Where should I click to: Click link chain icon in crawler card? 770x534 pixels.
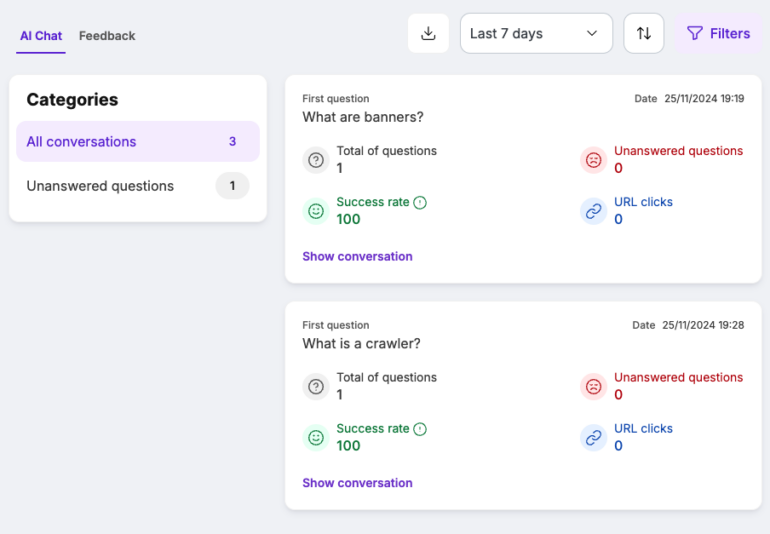tap(593, 438)
